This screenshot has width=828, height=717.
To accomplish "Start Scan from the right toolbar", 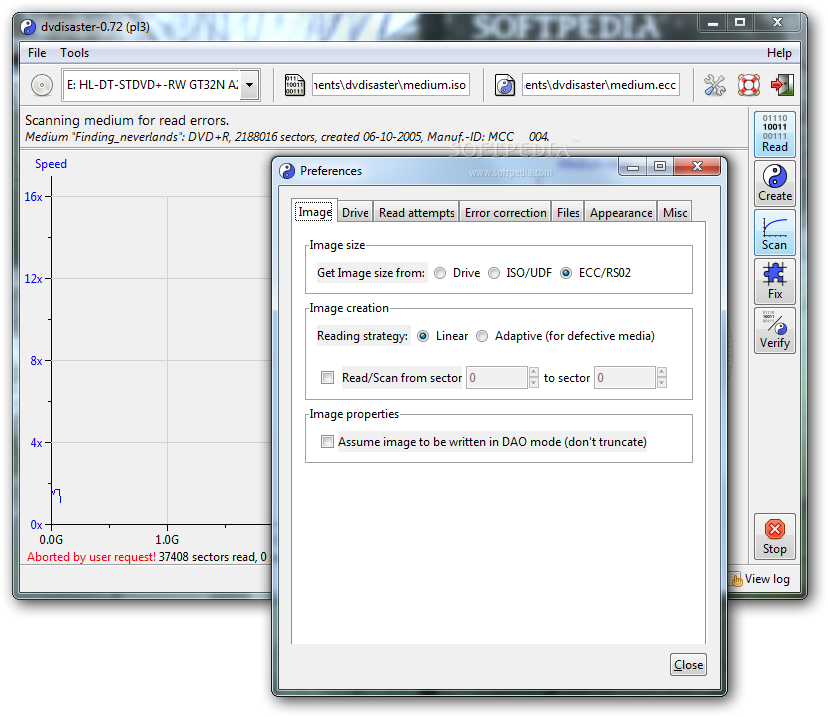I will click(x=775, y=232).
